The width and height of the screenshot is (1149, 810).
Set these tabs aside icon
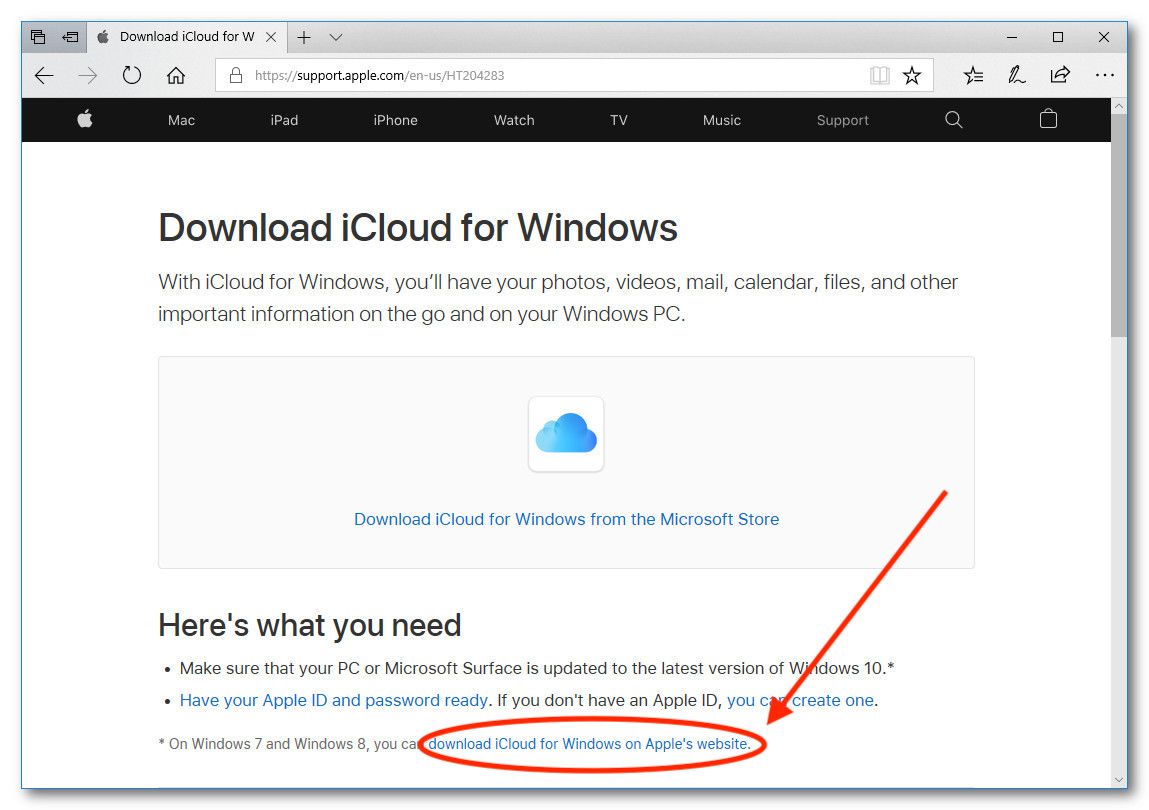click(x=71, y=37)
